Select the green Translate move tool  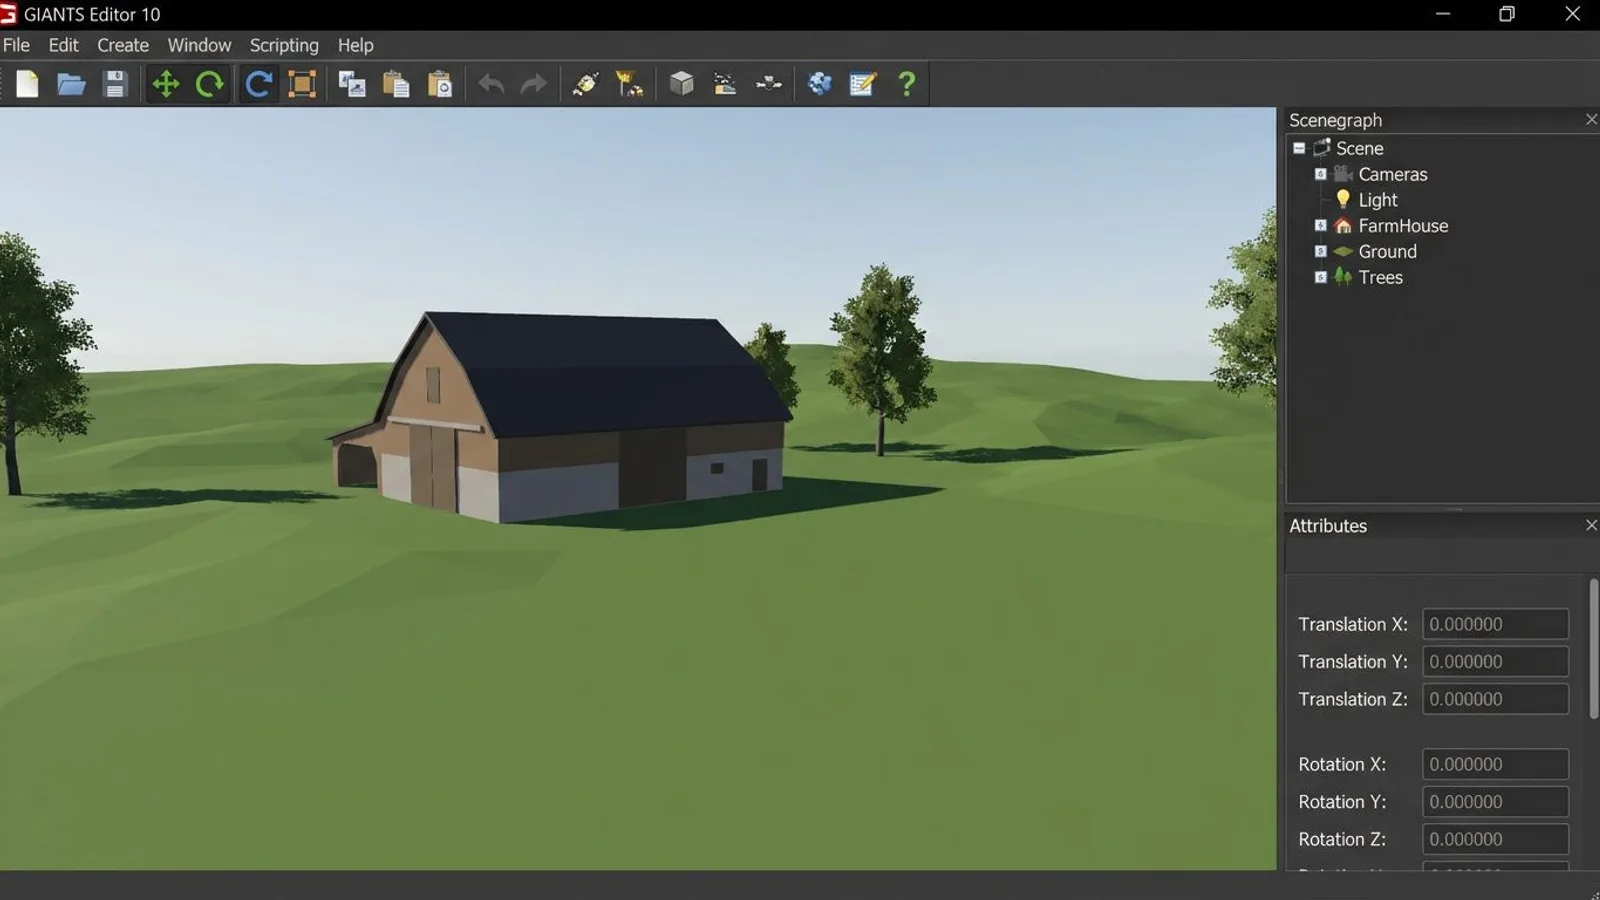[x=165, y=84]
